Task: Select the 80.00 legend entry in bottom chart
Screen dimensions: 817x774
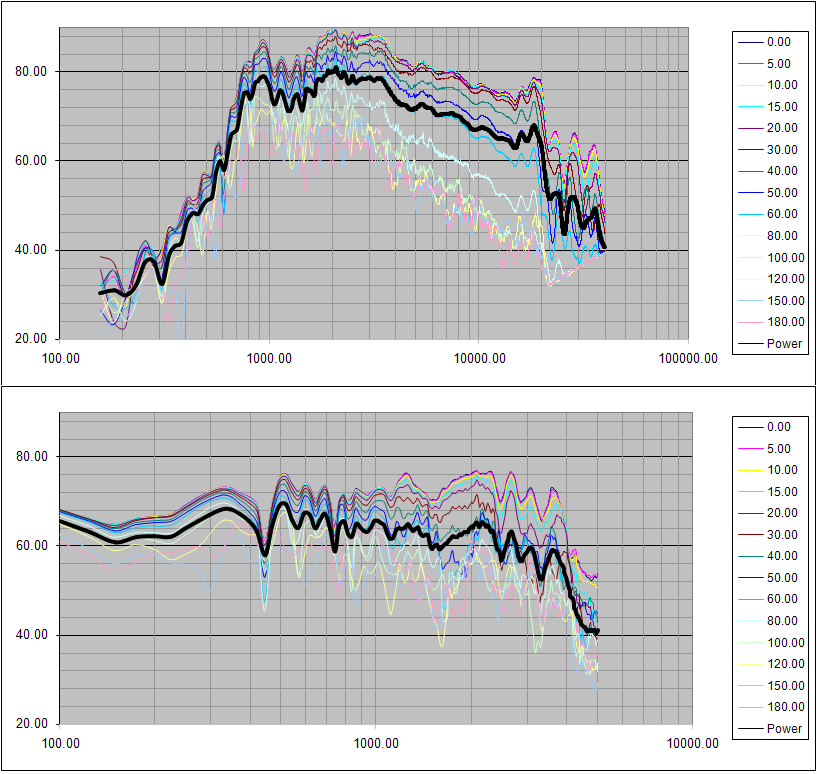Action: (768, 621)
